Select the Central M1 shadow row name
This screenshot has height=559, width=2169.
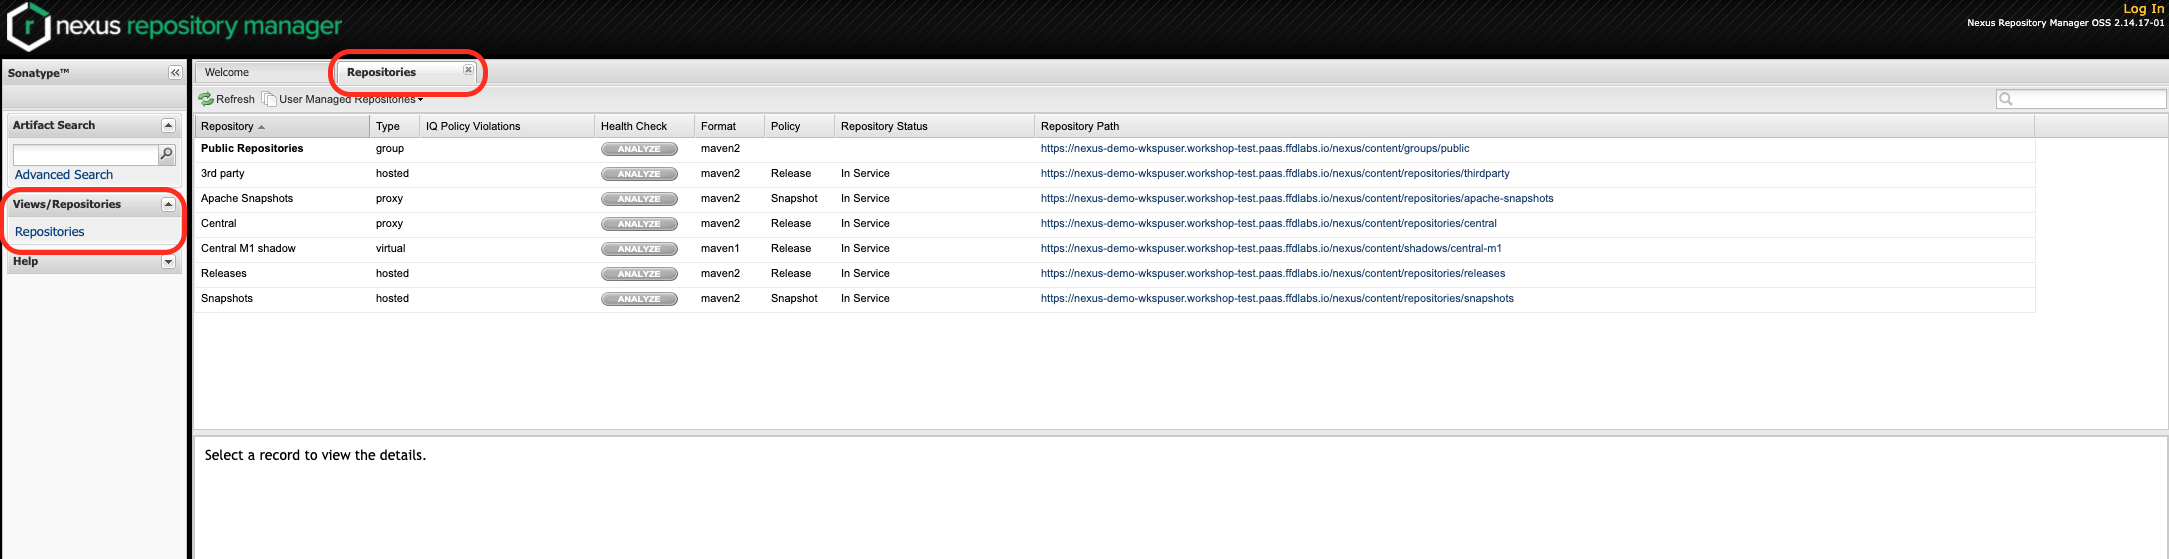point(248,248)
